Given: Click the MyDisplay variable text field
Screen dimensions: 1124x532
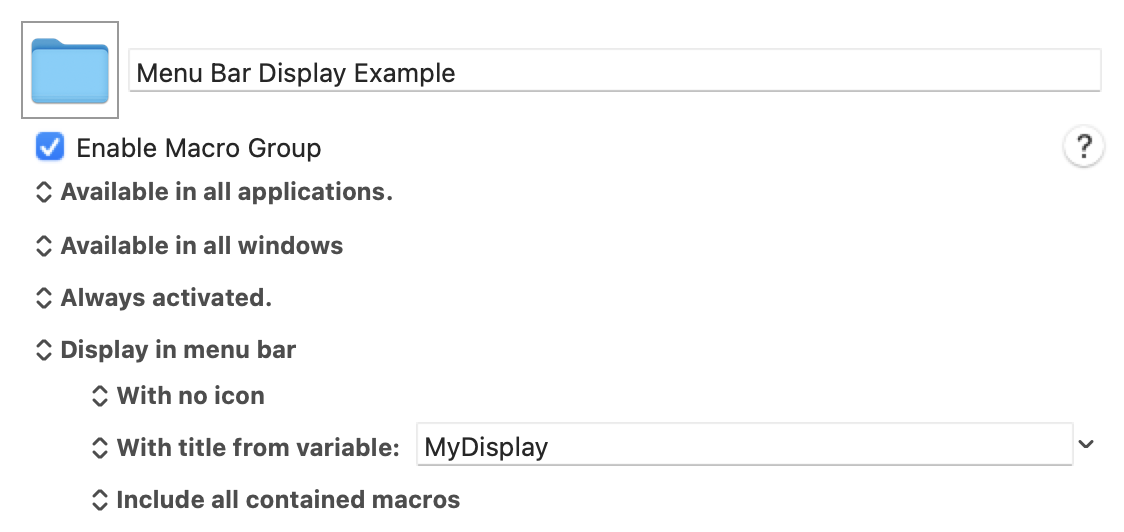Looking at the screenshot, I should pyautogui.click(x=745, y=445).
